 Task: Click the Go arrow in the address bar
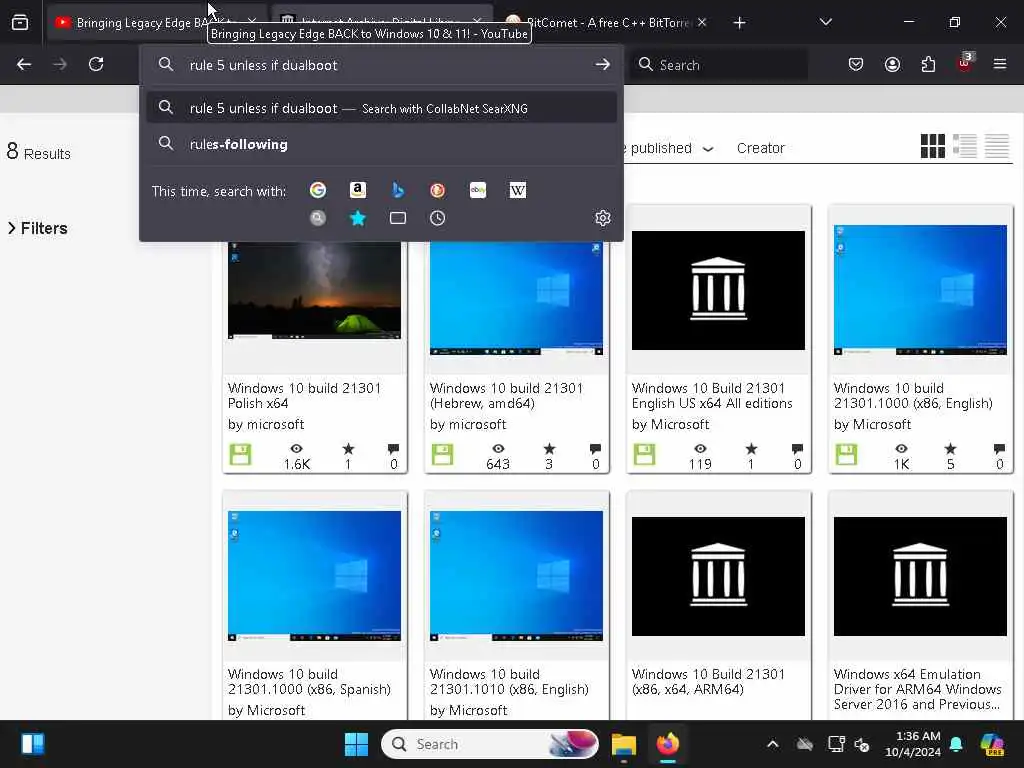point(603,64)
